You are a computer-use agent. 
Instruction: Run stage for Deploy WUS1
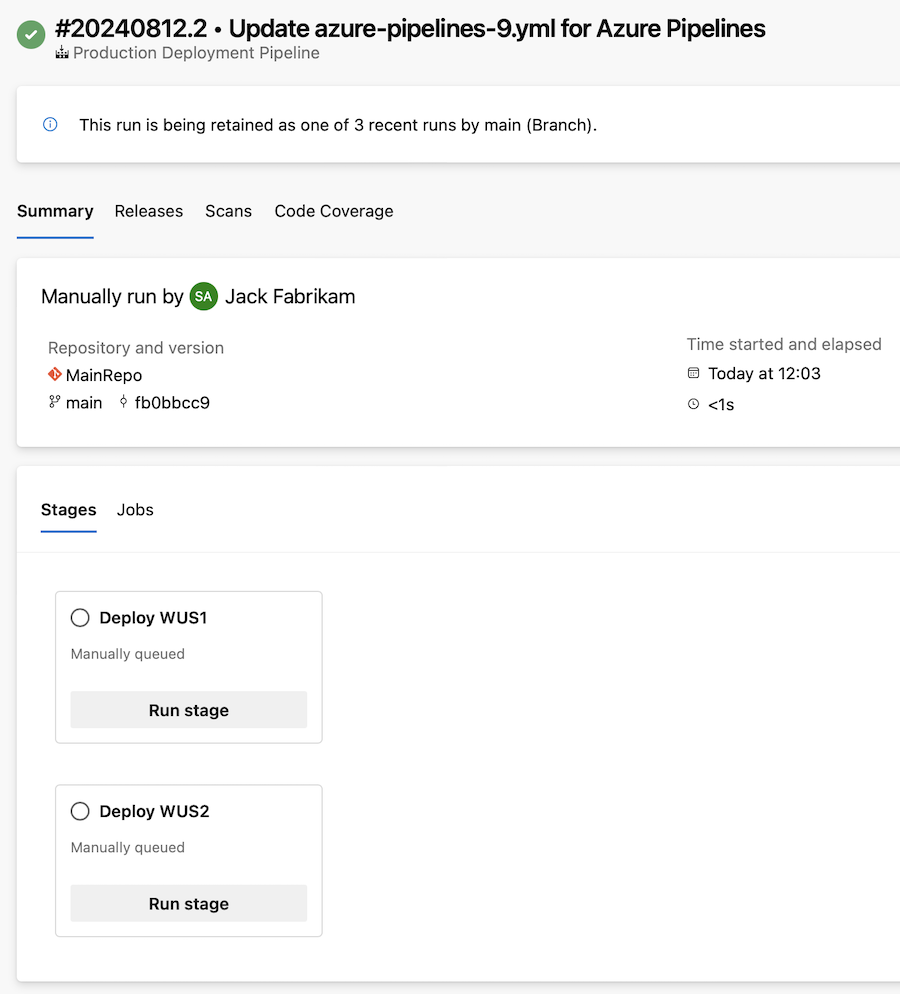(189, 710)
